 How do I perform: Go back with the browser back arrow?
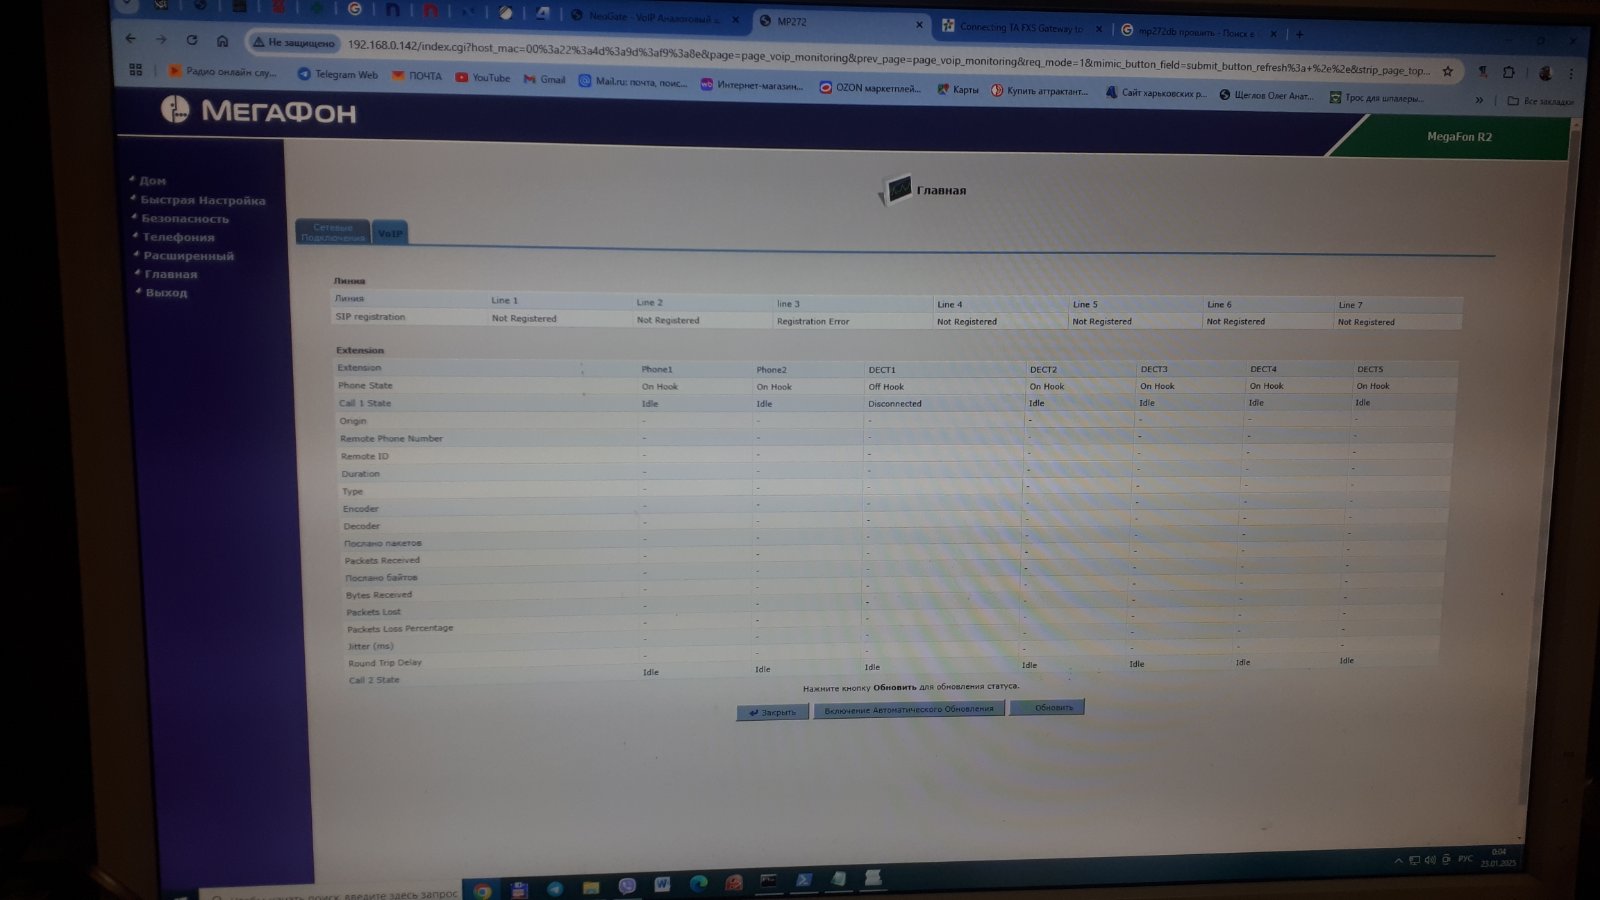point(130,38)
